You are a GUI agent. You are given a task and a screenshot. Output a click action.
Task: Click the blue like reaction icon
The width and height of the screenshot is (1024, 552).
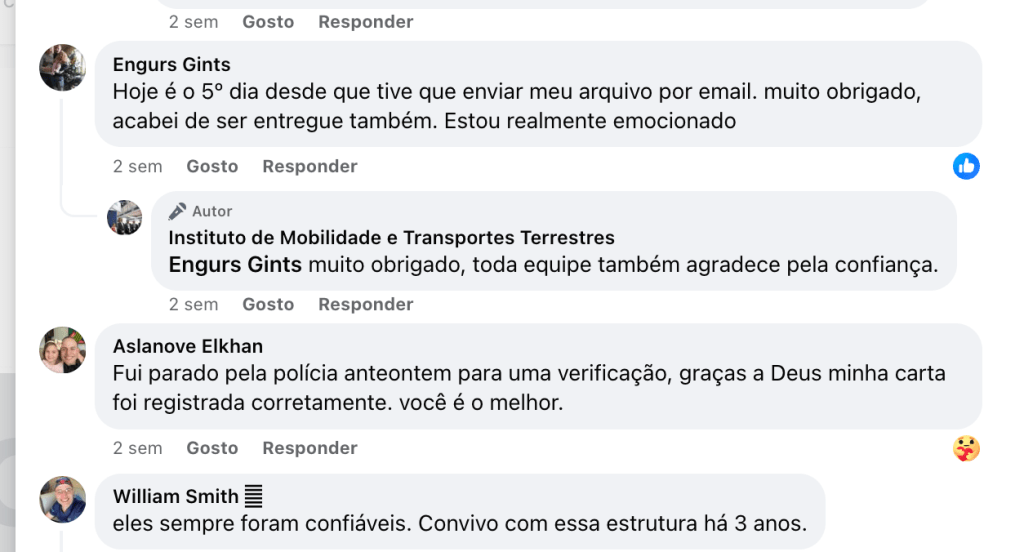[x=966, y=166]
